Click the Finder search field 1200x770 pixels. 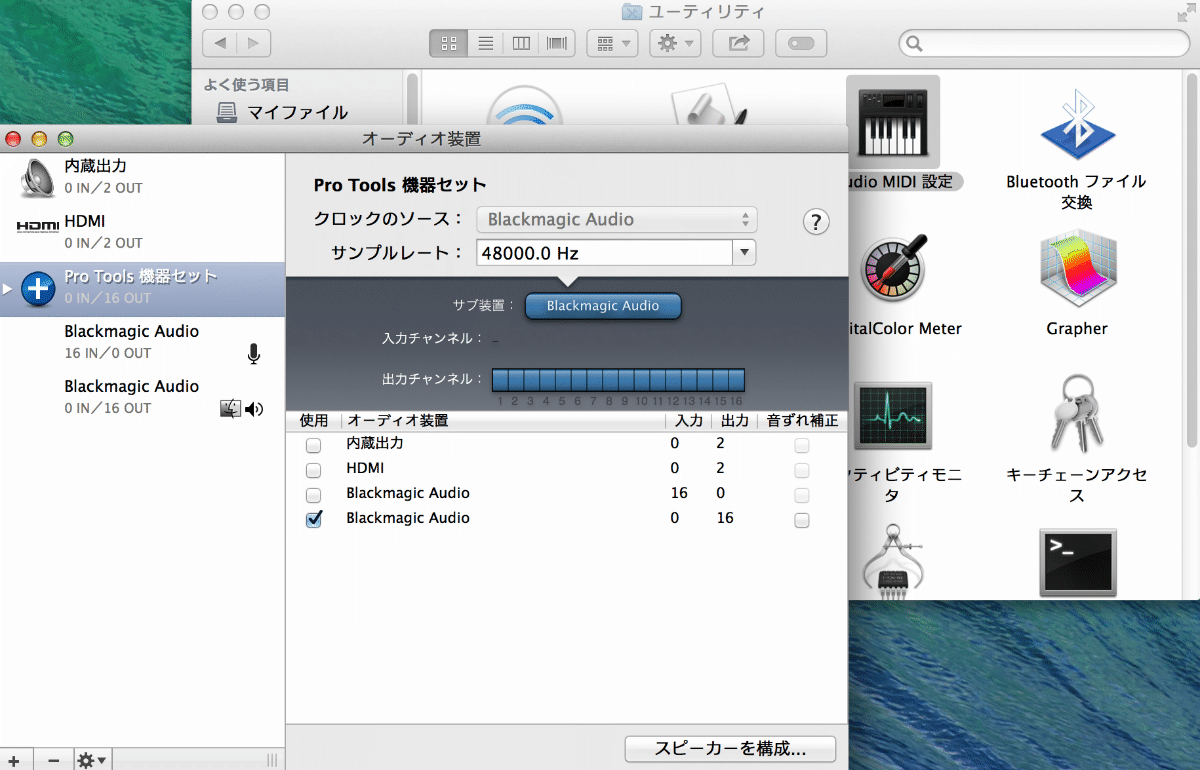pyautogui.click(x=1044, y=43)
